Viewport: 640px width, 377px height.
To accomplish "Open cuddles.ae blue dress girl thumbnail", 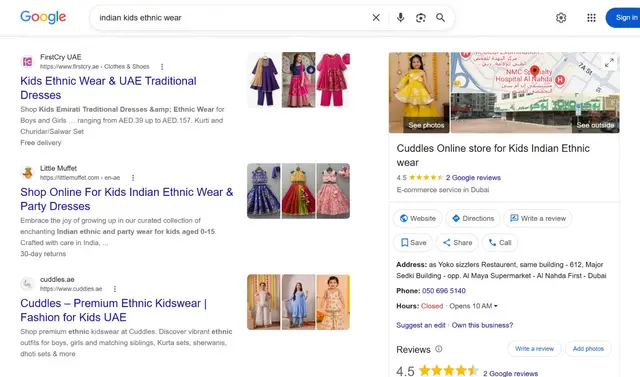I will pyautogui.click(x=299, y=302).
